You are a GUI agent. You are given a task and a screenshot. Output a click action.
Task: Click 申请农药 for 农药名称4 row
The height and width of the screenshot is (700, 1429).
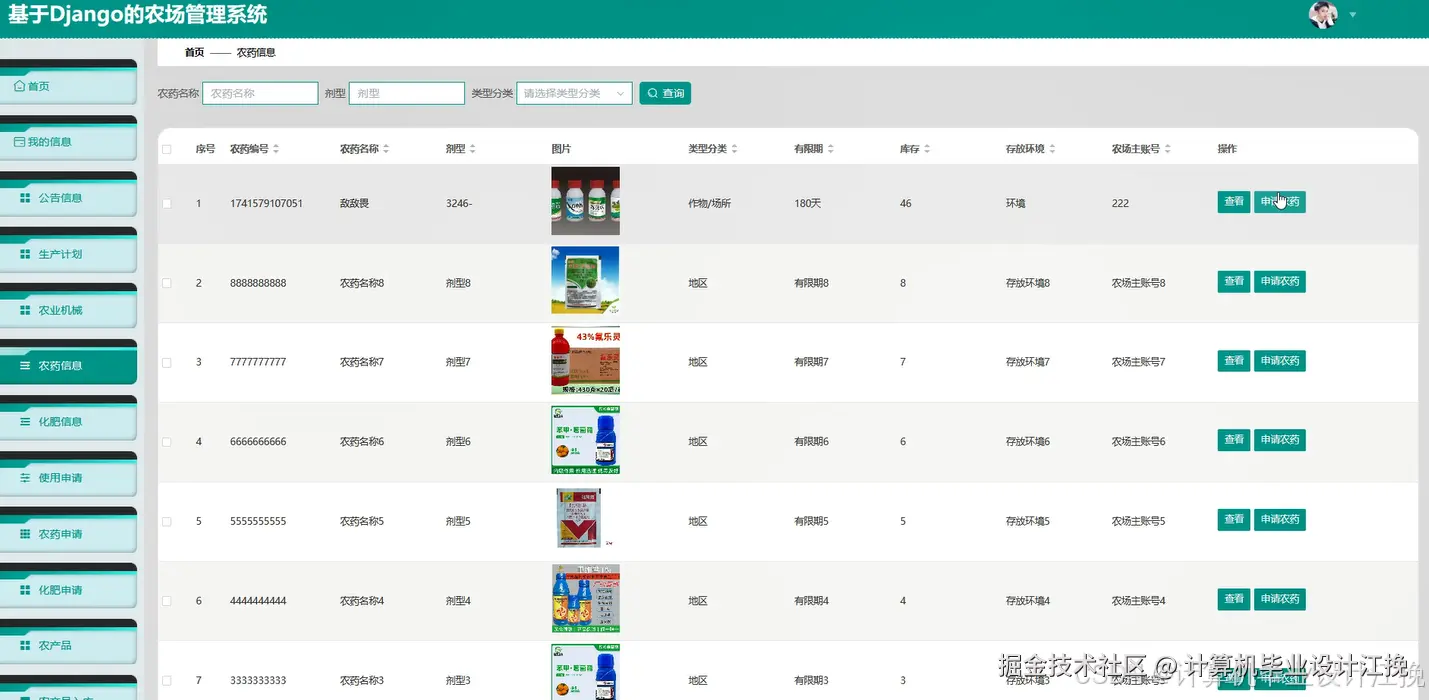point(1280,599)
